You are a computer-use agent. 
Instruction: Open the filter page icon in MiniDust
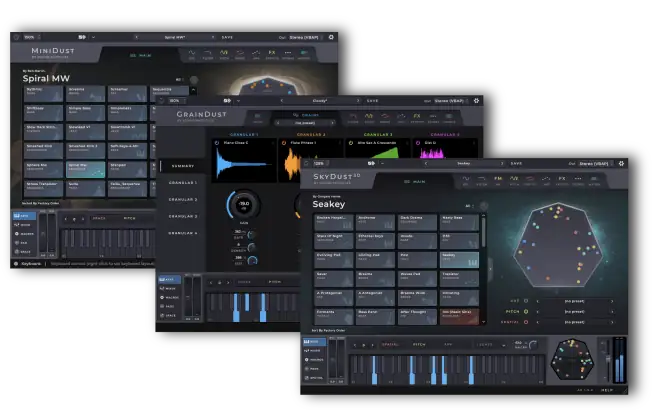pyautogui.click(x=208, y=54)
